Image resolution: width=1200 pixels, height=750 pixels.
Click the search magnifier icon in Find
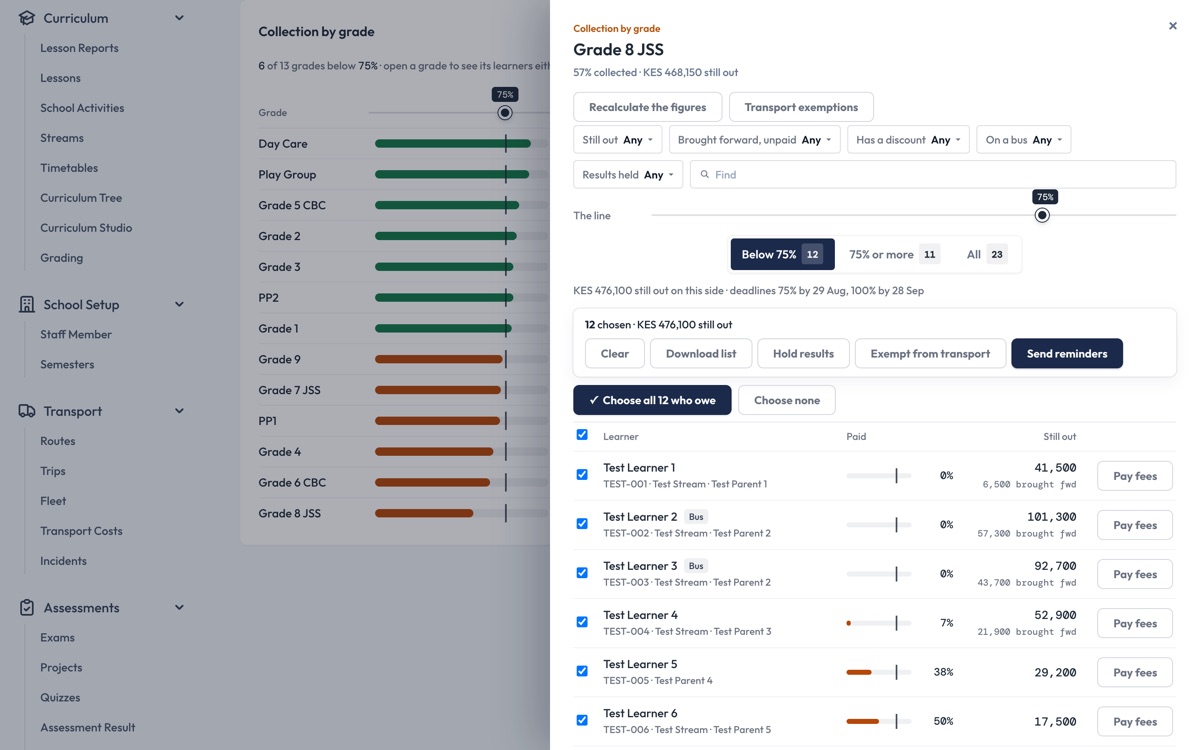point(704,175)
